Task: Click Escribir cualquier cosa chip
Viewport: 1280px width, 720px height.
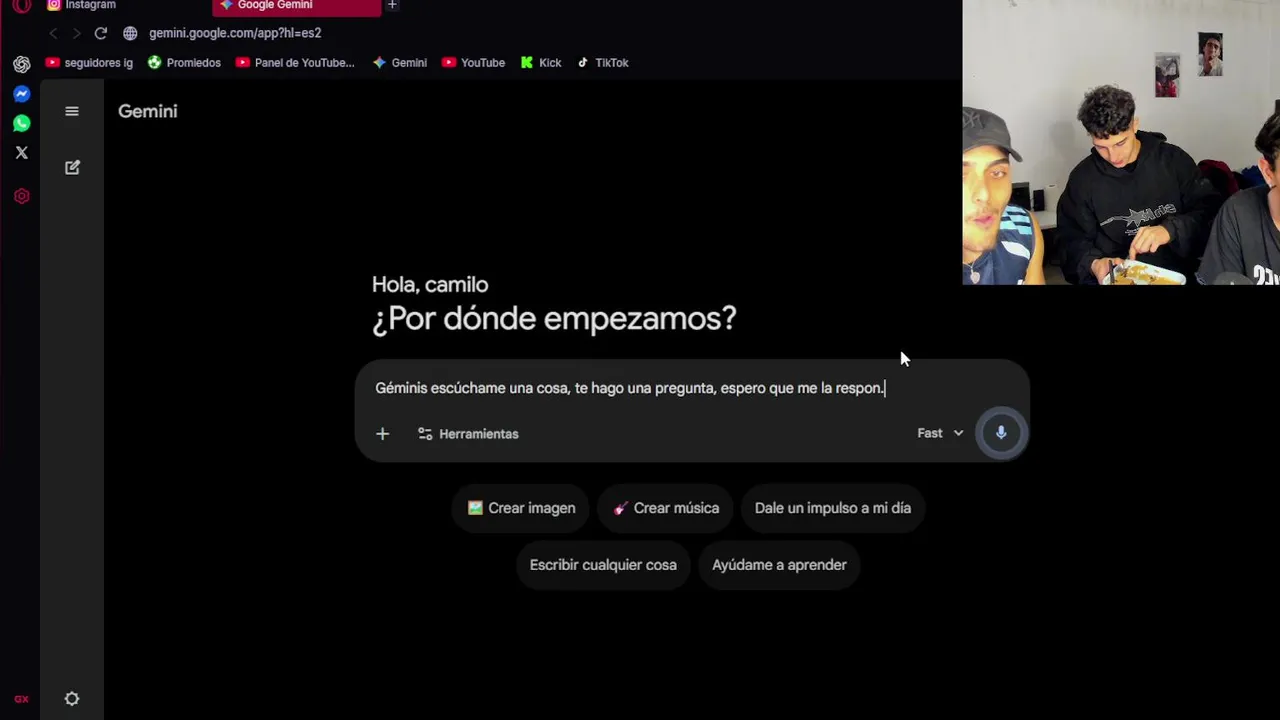Action: coord(603,565)
